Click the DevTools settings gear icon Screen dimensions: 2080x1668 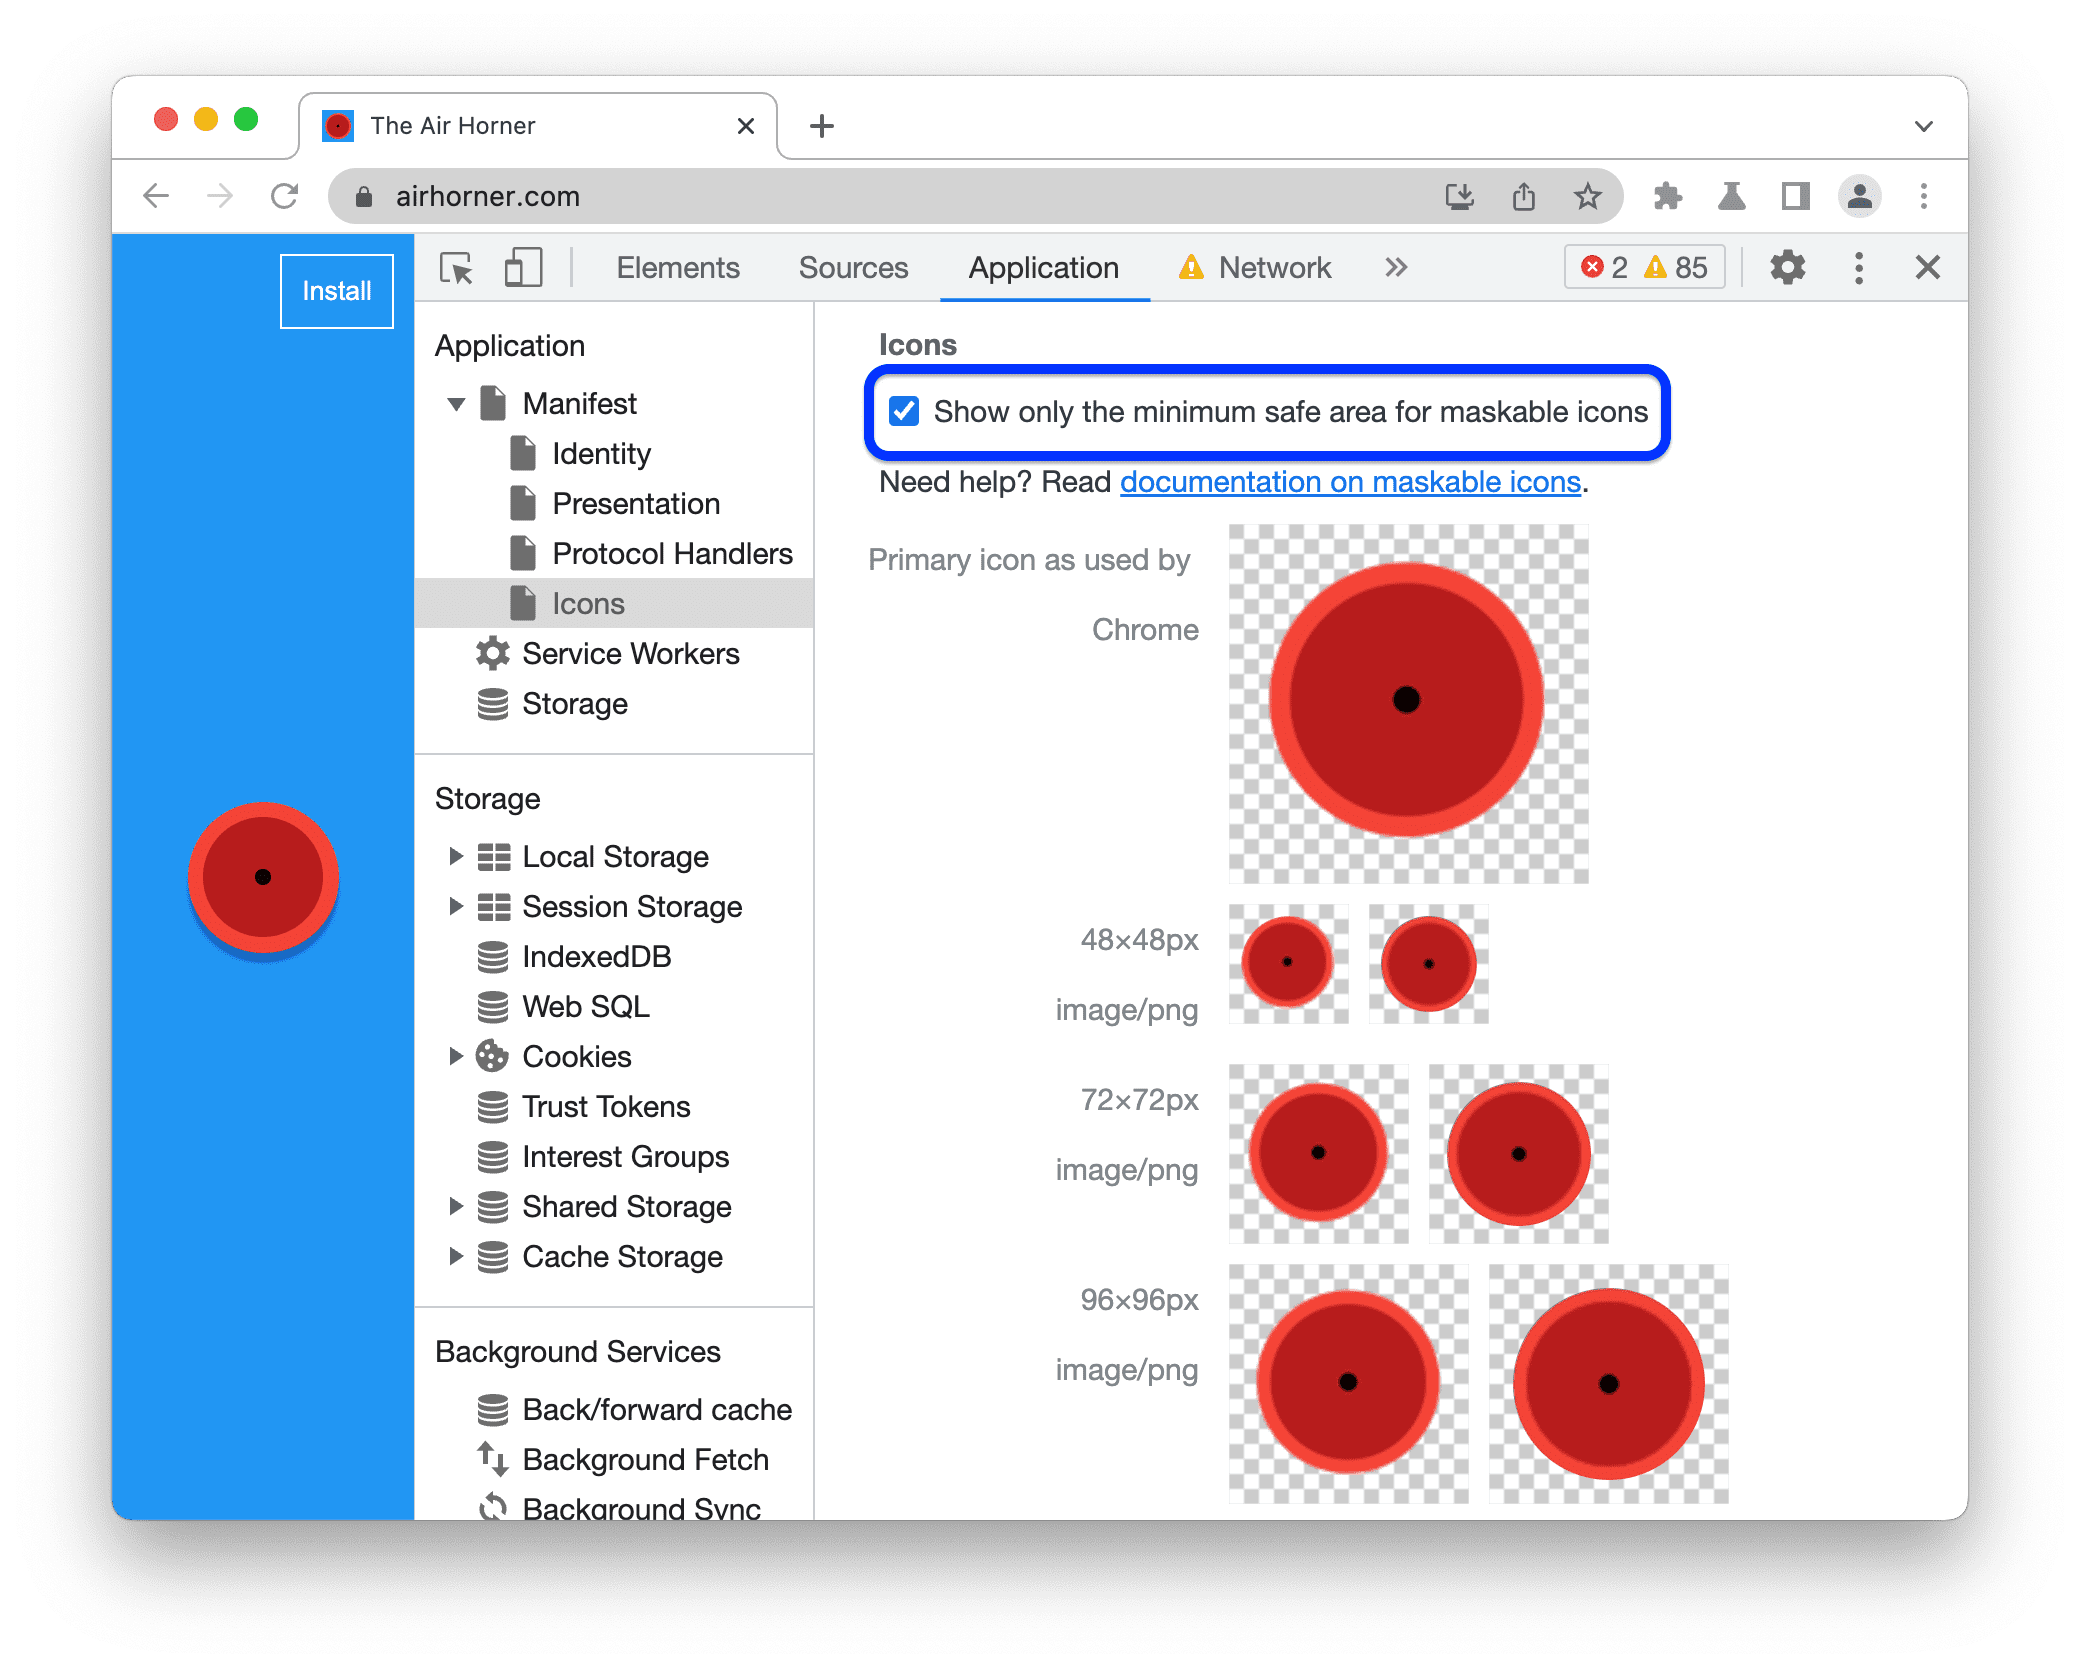[1789, 269]
